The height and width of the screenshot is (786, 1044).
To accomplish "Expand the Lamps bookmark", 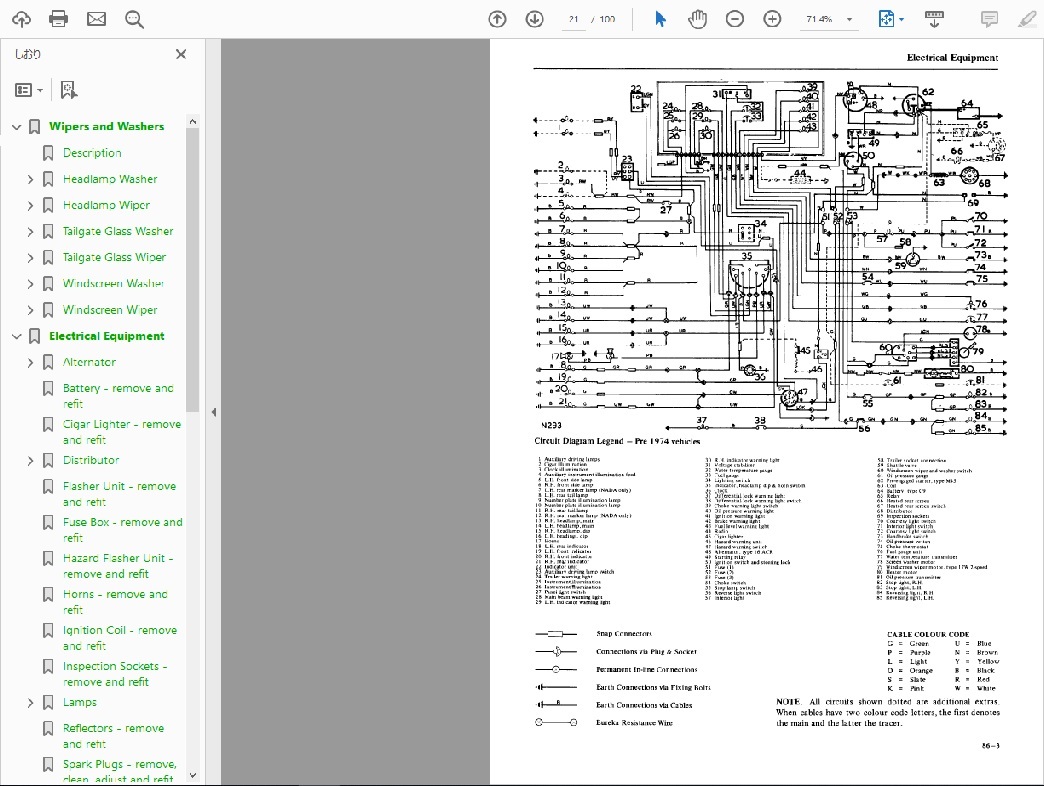I will (30, 702).
